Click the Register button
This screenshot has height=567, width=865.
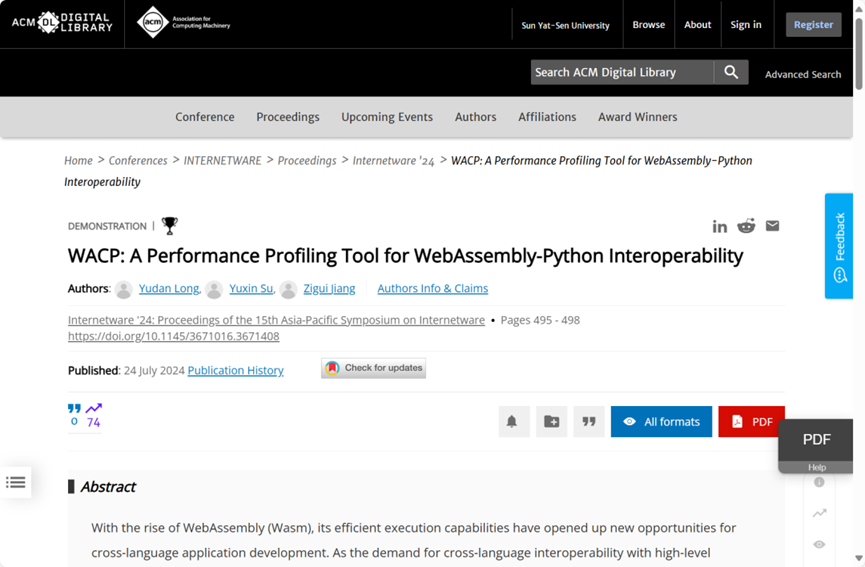click(813, 25)
